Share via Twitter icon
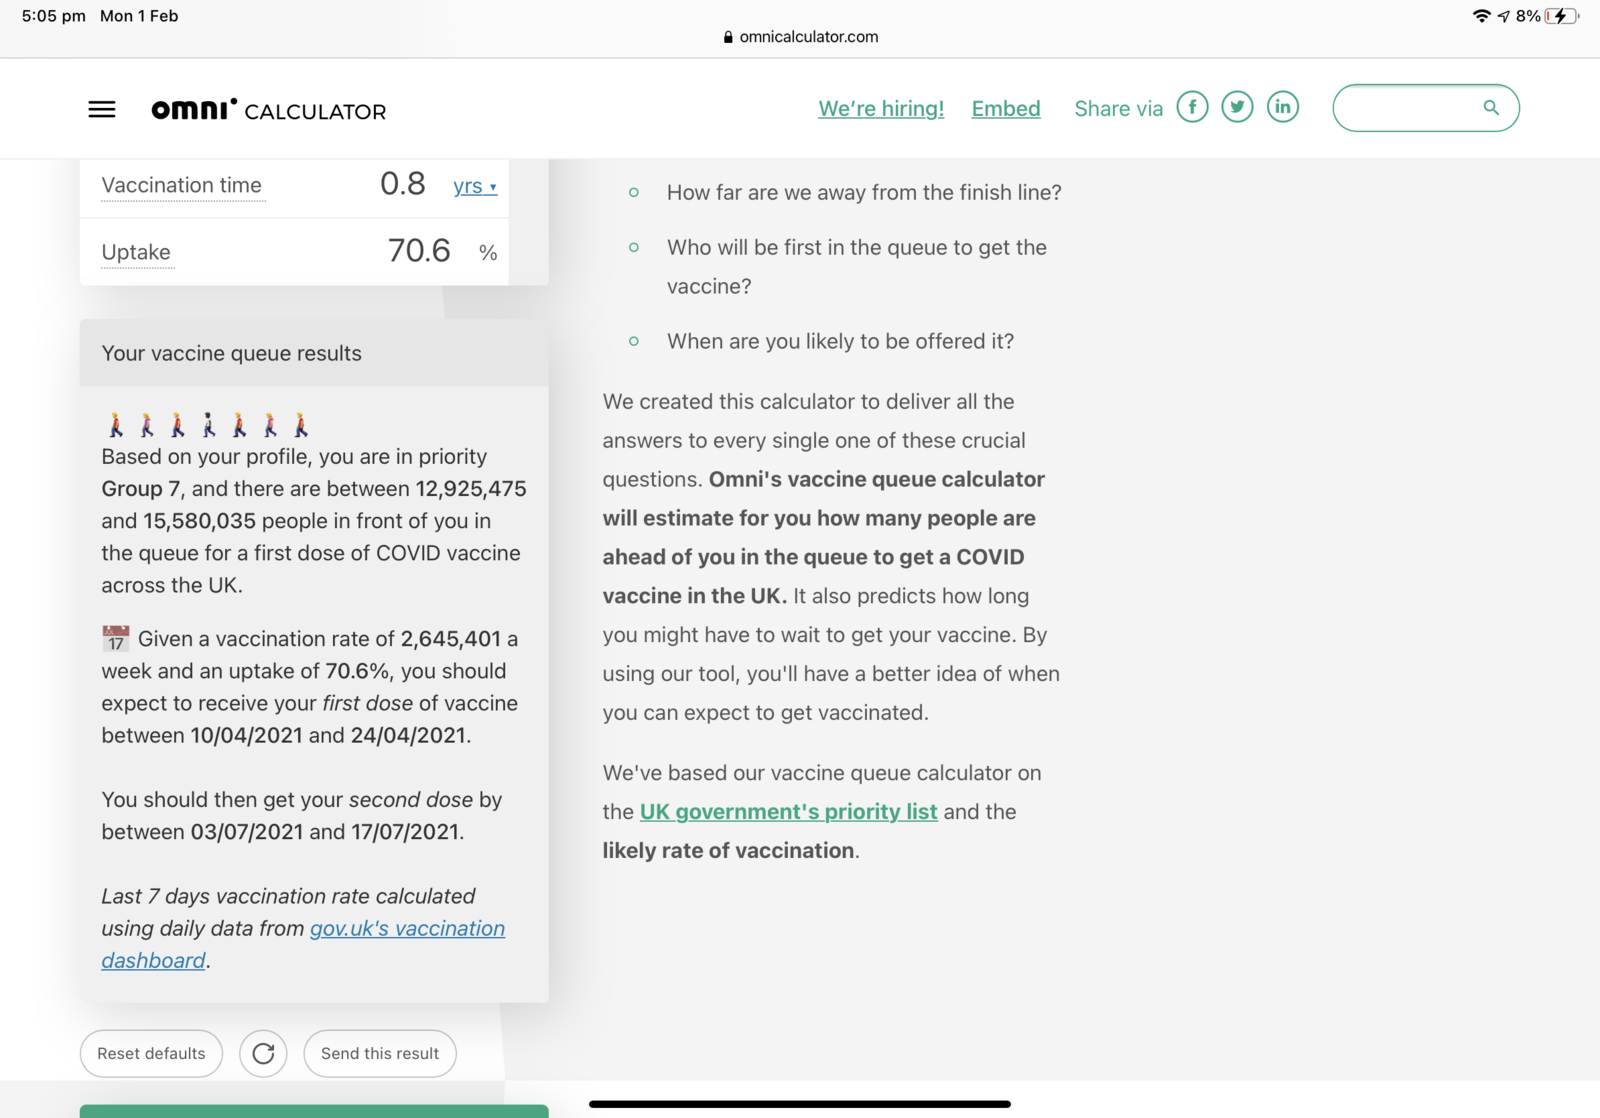Screen dimensions: 1600x1118 (1237, 107)
